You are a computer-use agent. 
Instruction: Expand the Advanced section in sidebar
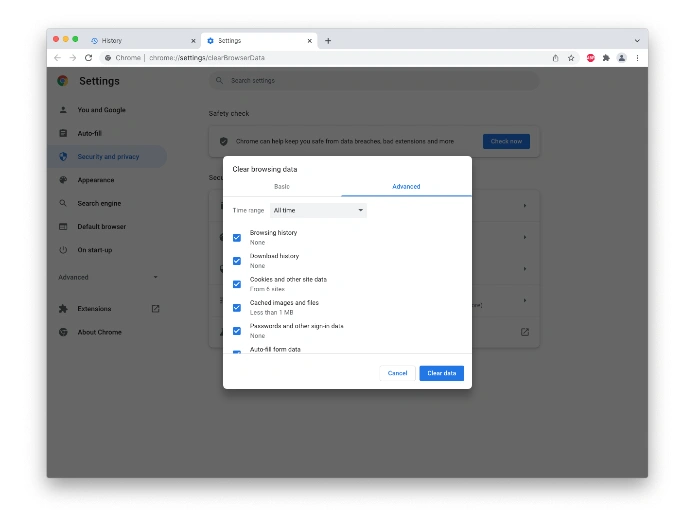[x=108, y=277]
